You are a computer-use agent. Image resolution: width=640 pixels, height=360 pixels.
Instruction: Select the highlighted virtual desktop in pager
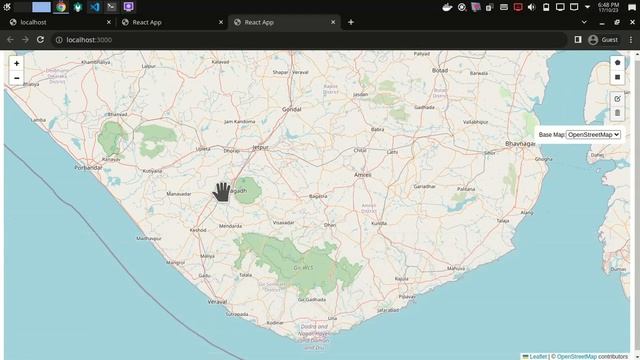tap(41, 7)
